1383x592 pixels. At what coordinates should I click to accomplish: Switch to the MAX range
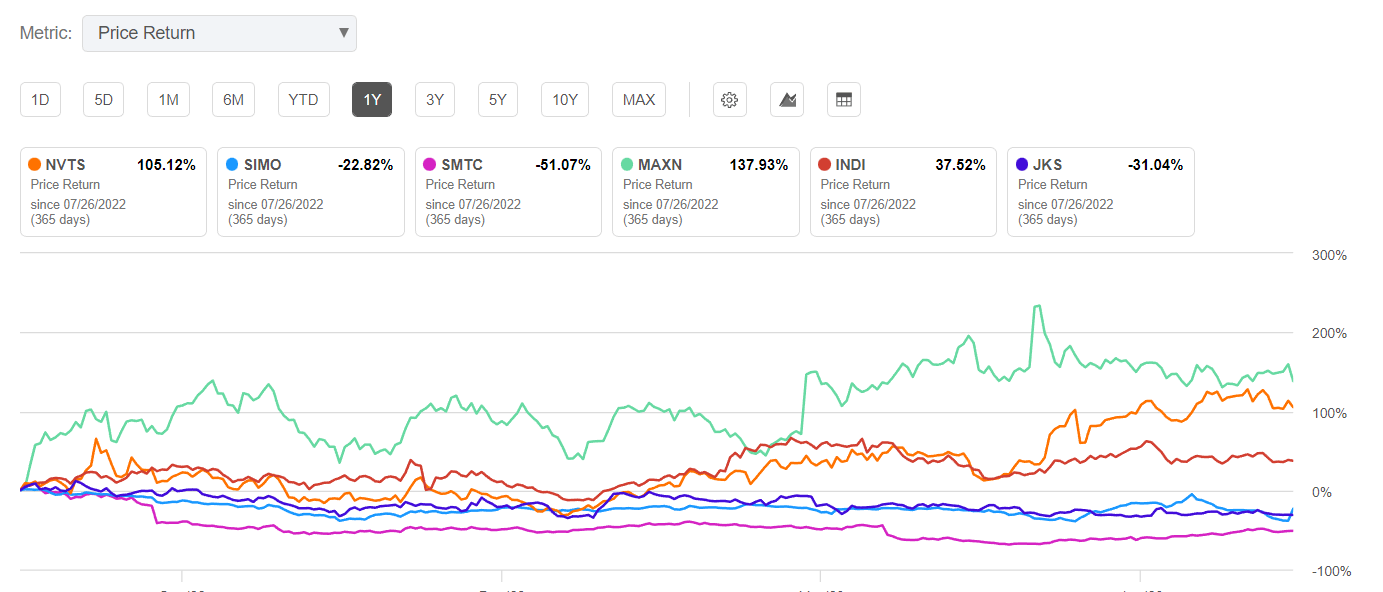[638, 99]
